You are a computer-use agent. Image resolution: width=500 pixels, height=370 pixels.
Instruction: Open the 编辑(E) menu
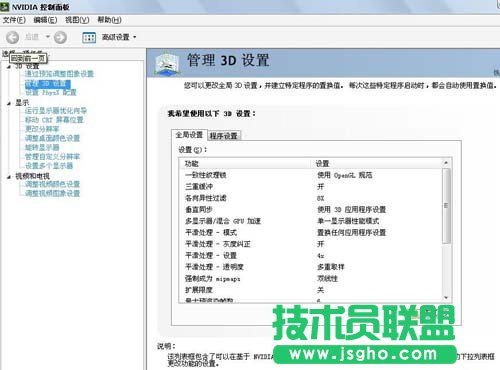coord(45,20)
